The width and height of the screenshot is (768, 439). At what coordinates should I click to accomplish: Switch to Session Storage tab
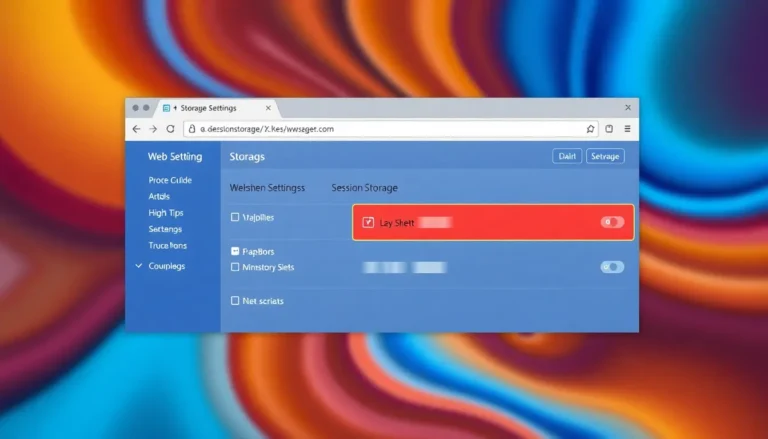[364, 188]
